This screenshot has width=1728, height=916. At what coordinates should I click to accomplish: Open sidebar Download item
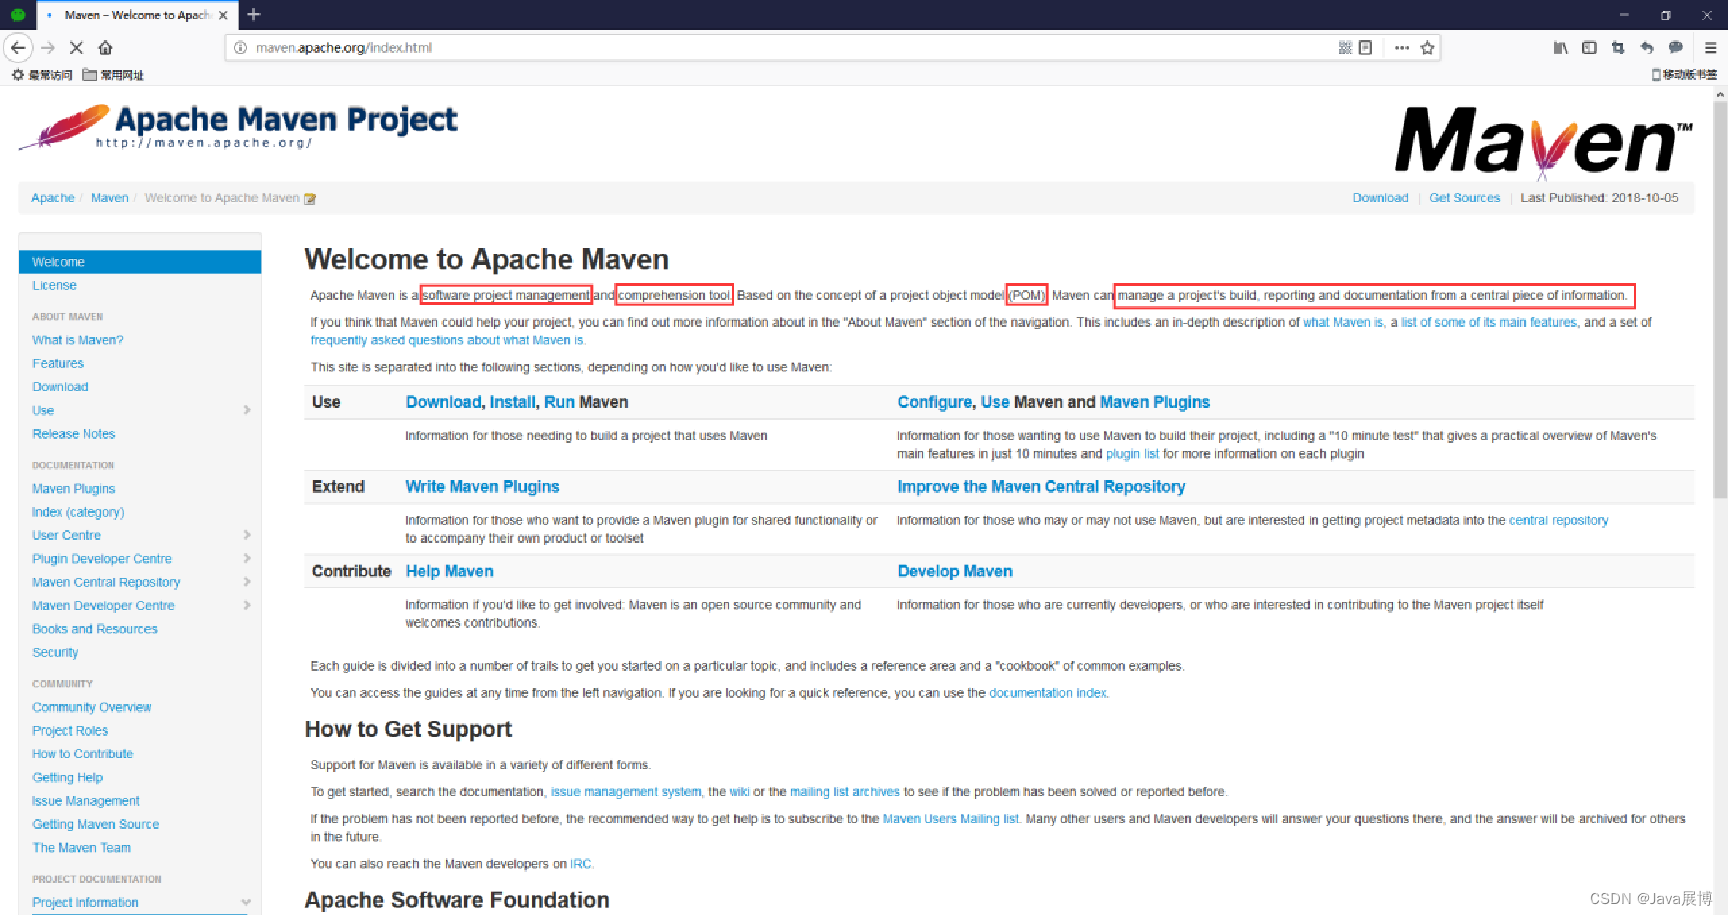60,387
